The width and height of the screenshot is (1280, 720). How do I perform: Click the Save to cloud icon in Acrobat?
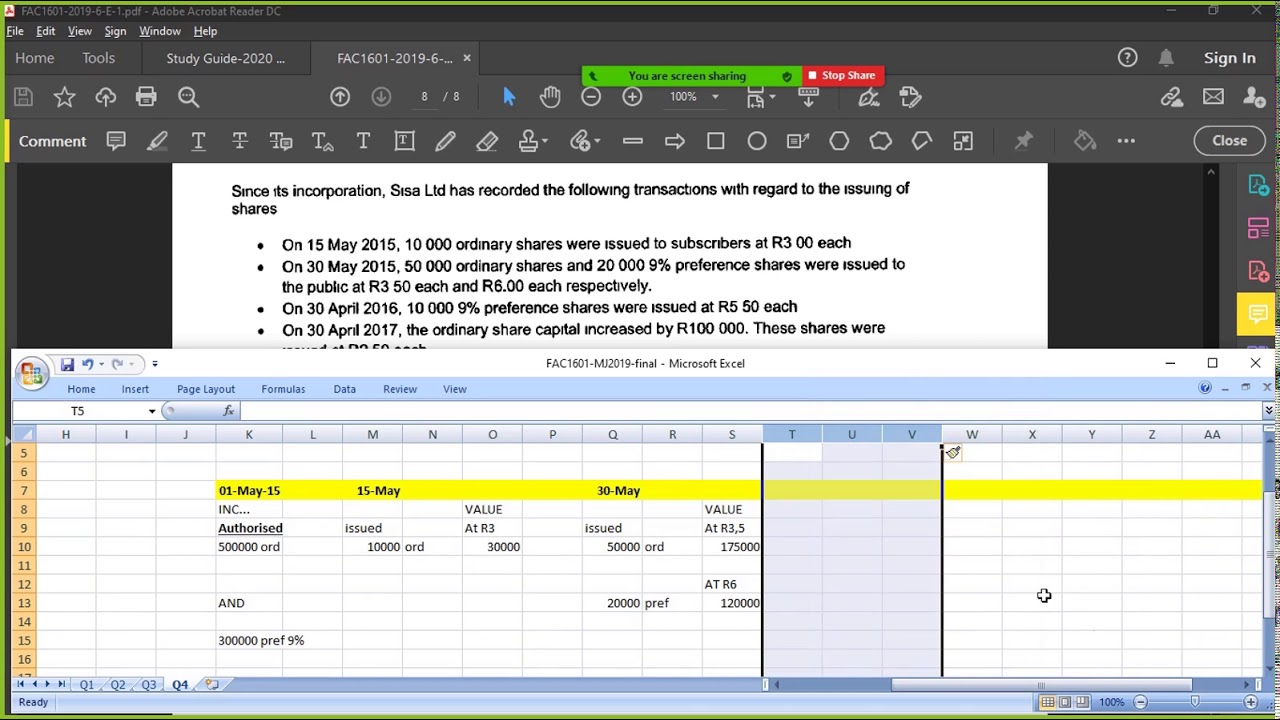[x=23, y=97]
